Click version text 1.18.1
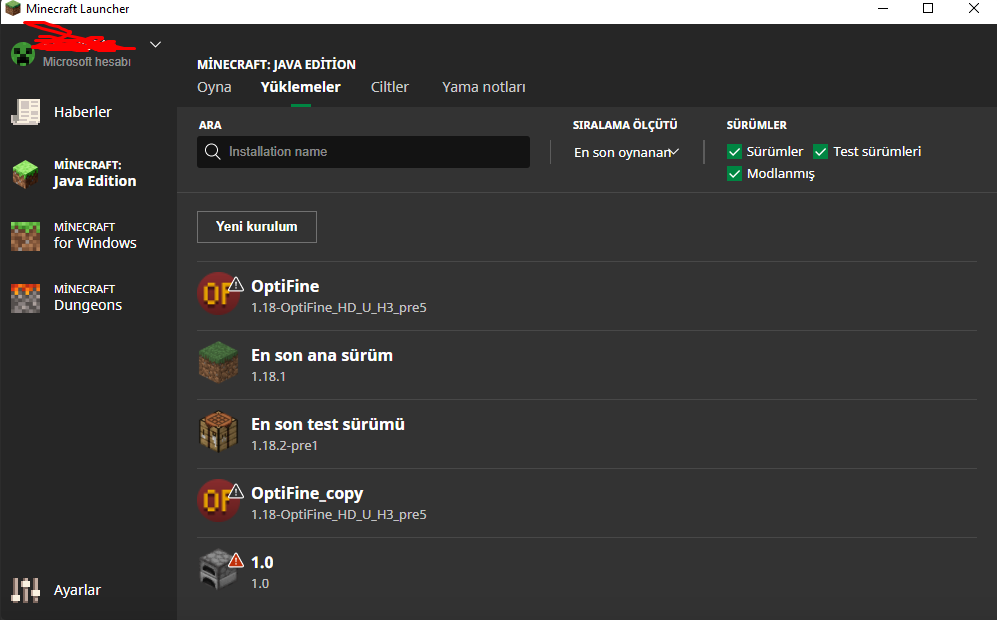The image size is (997, 620). tap(268, 376)
